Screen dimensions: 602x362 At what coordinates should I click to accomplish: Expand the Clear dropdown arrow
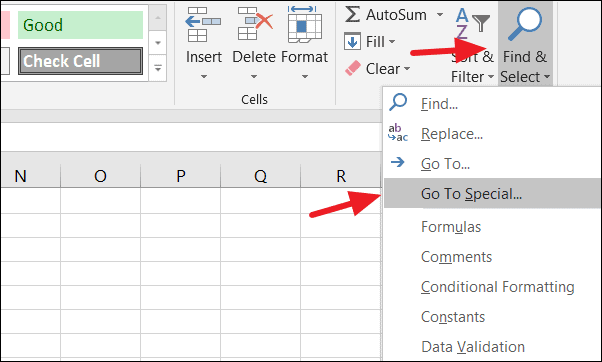[407, 69]
